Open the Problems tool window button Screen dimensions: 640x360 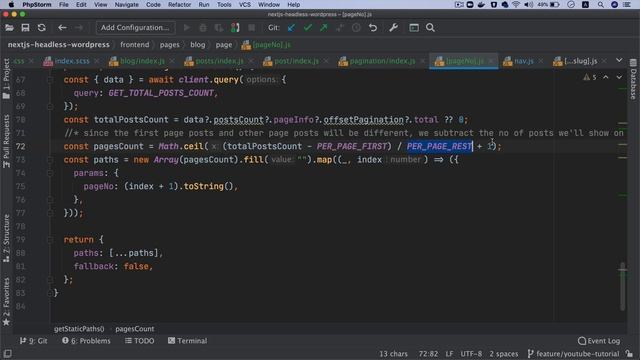pyautogui.click(x=86, y=341)
